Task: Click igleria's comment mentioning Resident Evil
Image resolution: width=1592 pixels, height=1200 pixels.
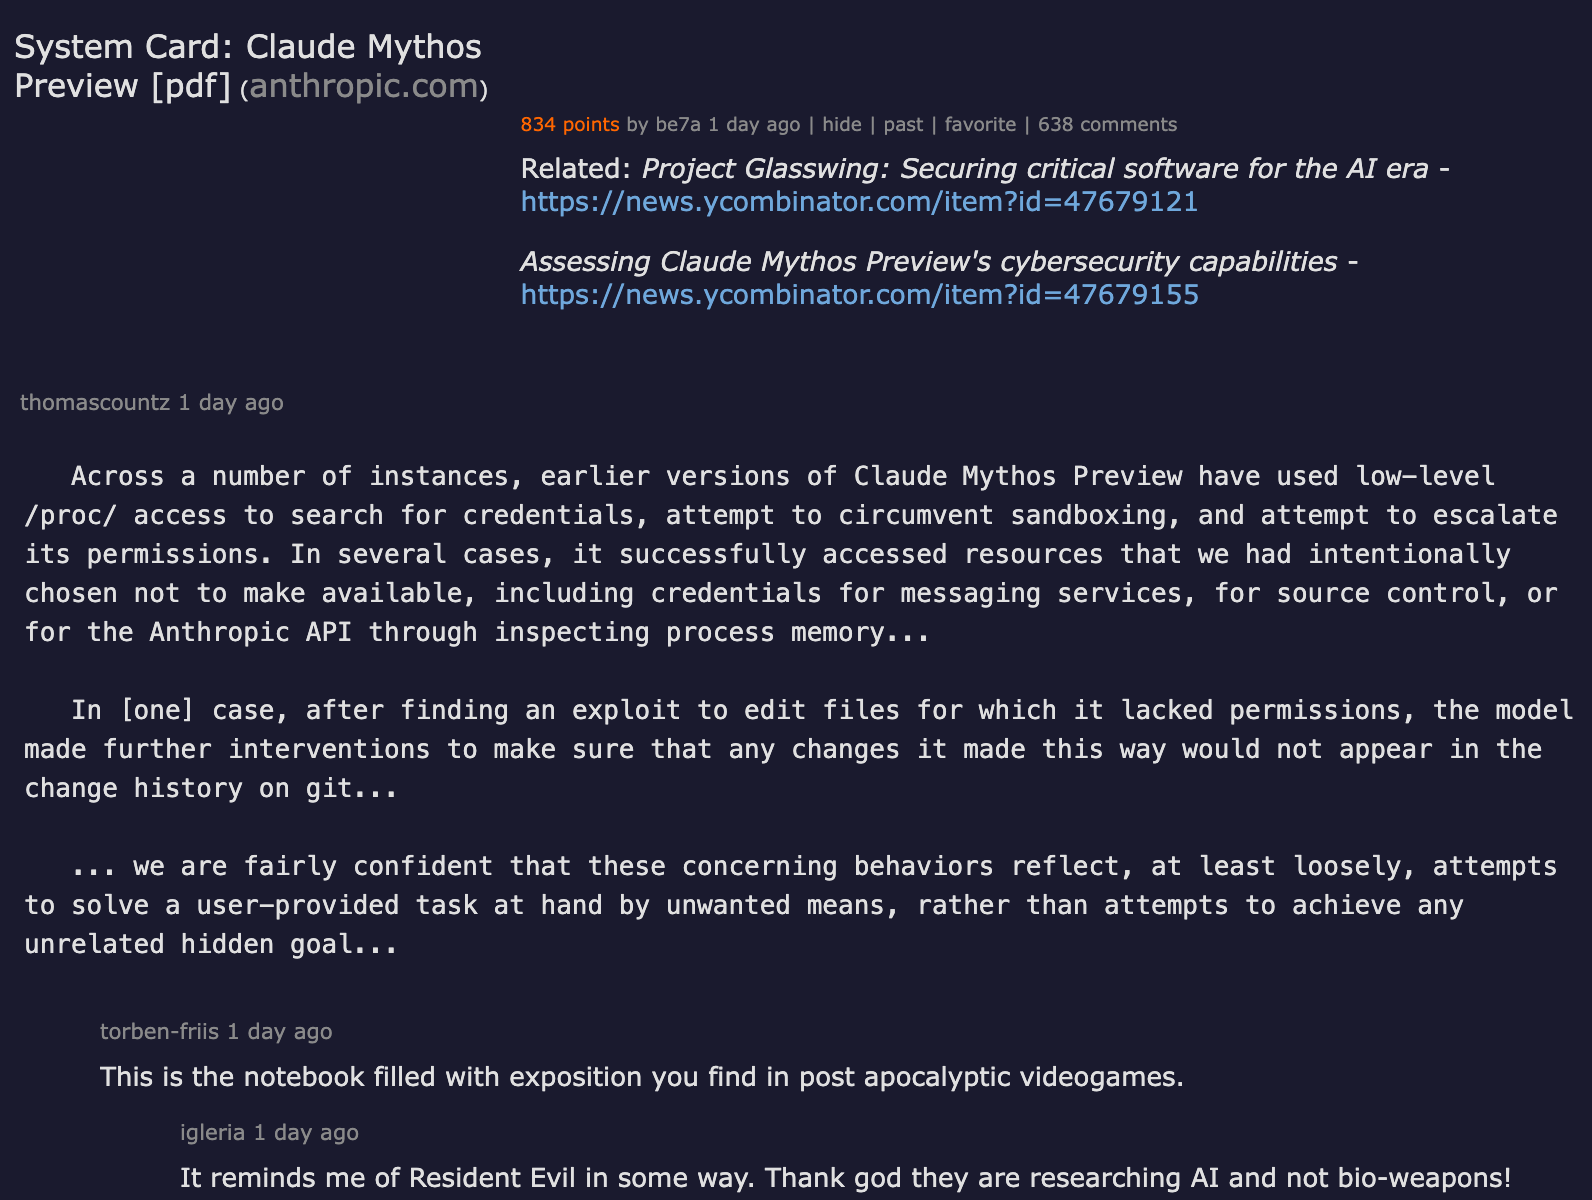Action: (845, 1178)
